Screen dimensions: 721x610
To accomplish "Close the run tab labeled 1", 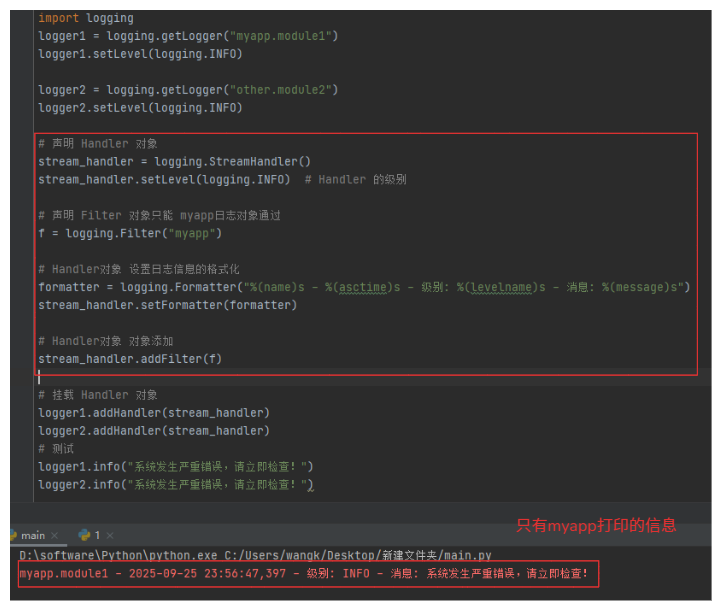I will tap(112, 536).
